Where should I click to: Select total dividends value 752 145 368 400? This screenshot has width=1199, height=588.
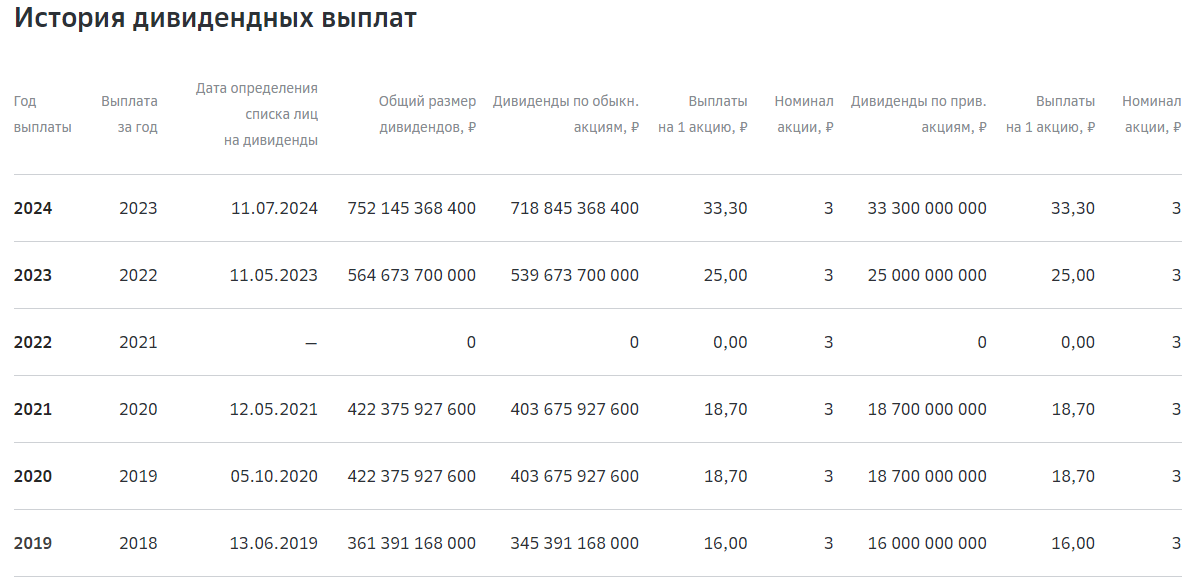(x=412, y=208)
